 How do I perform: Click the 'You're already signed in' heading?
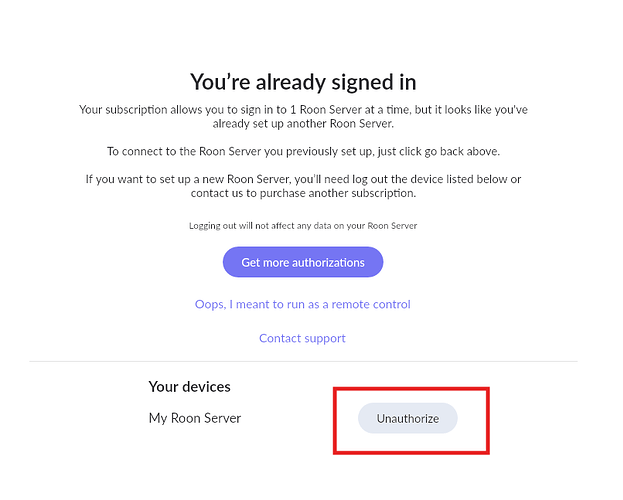pyautogui.click(x=303, y=82)
